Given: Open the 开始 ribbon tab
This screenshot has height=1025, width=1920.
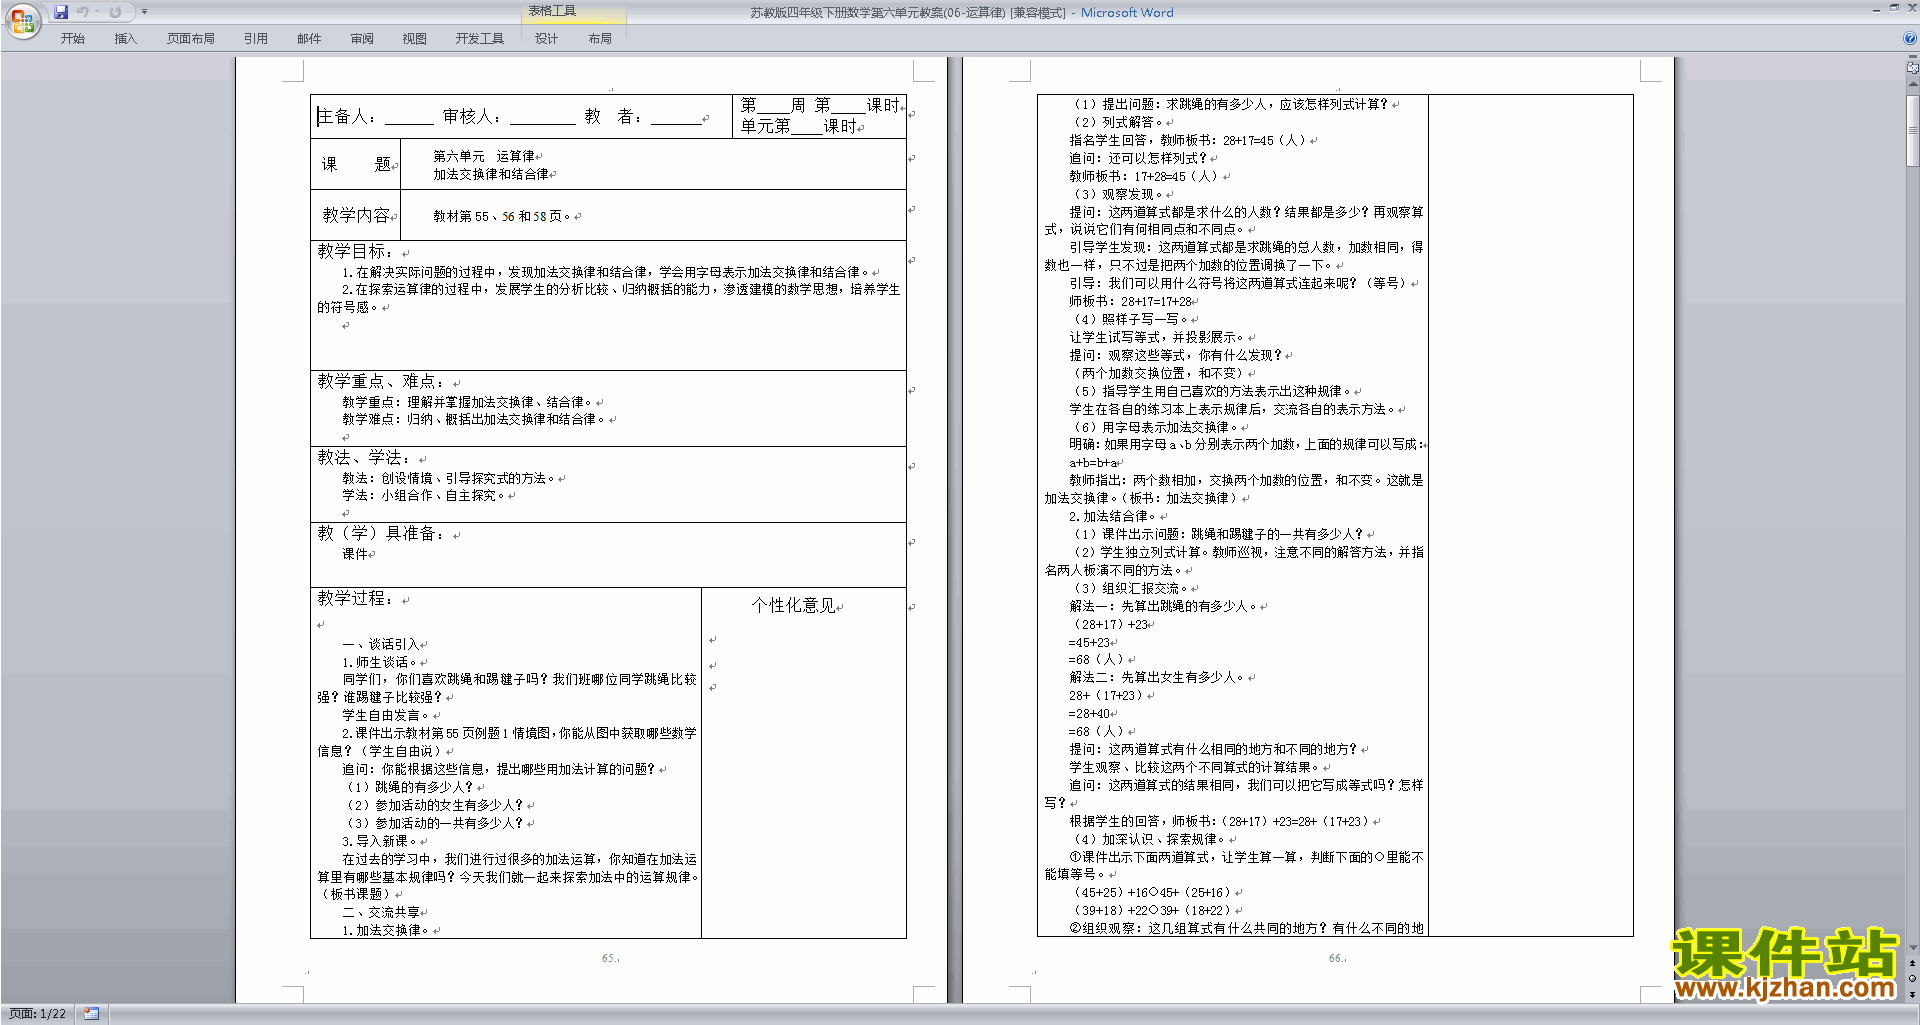Looking at the screenshot, I should (72, 39).
